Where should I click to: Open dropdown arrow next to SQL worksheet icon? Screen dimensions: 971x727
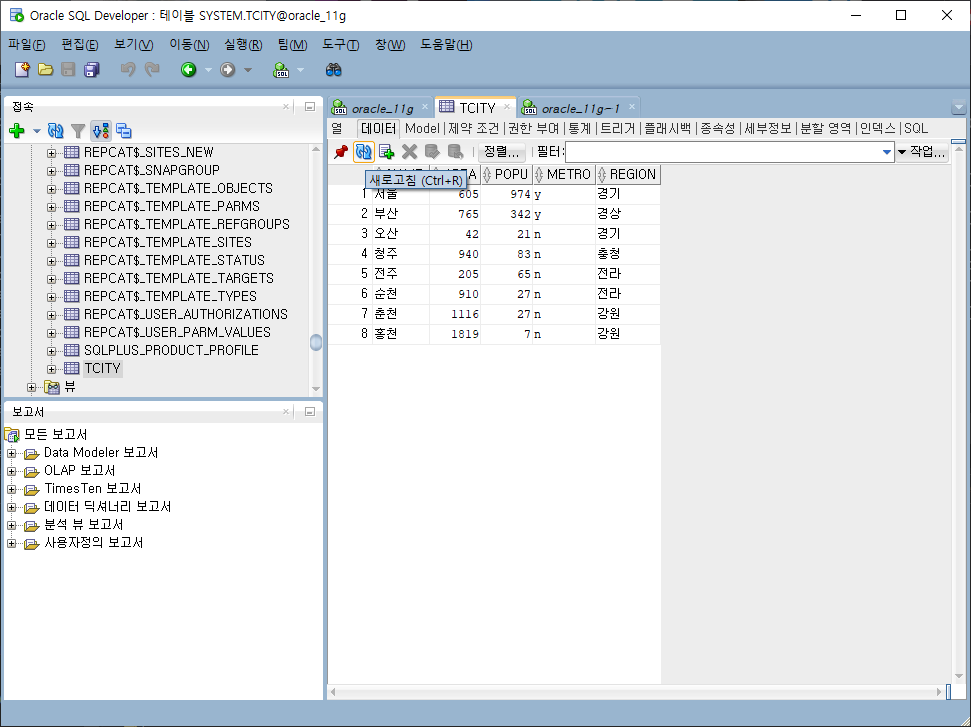tap(300, 70)
